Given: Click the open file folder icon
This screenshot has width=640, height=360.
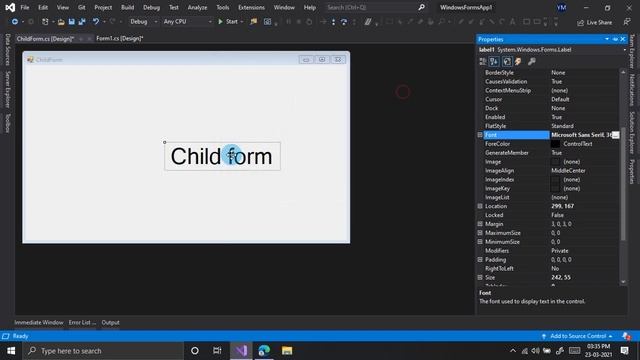Looking at the screenshot, I should coord(61,22).
